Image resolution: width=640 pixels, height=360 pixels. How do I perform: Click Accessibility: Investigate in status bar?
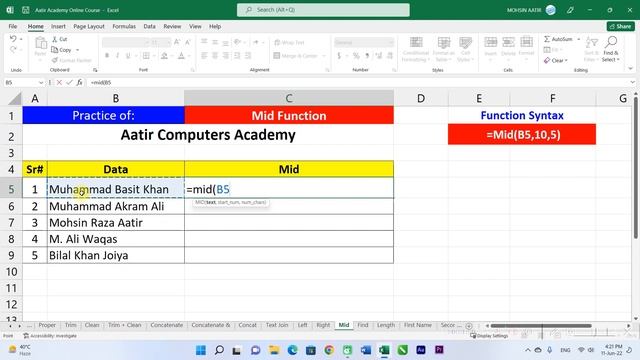tap(50, 336)
